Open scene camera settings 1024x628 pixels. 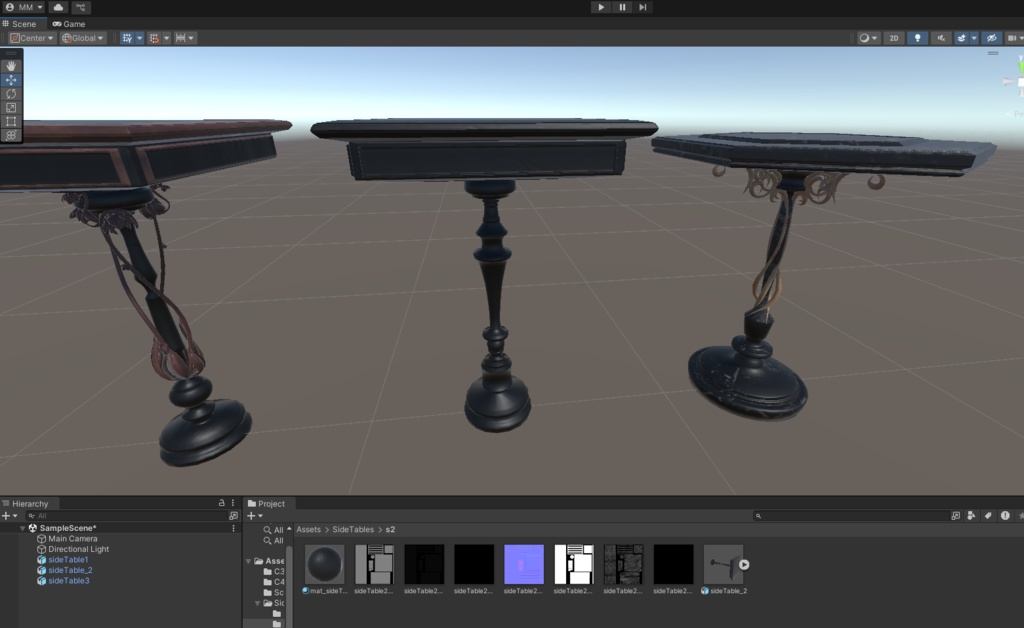[1012, 38]
